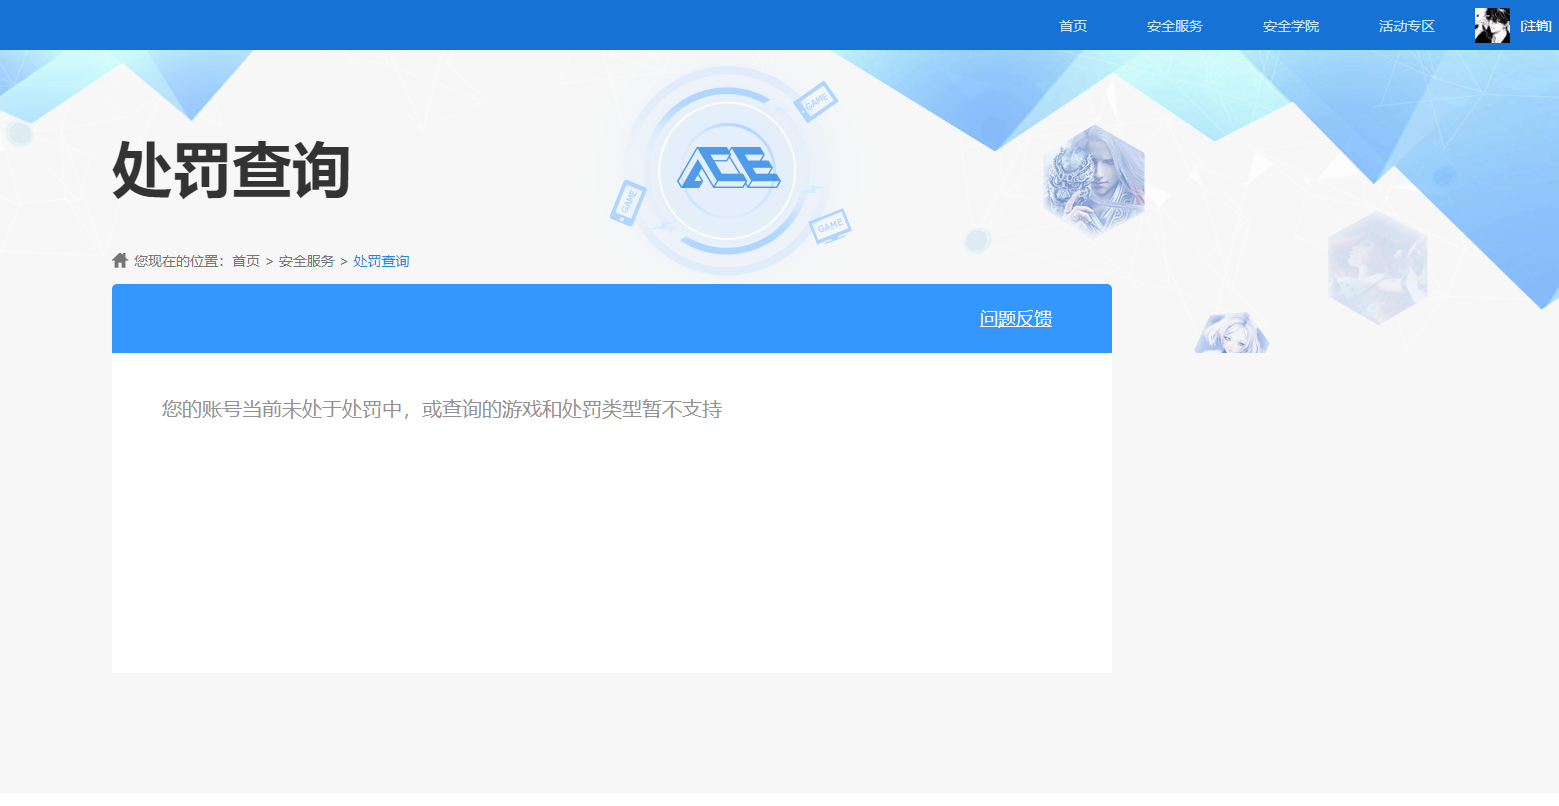
Task: Click [注销] to log out
Action: coord(1535,25)
